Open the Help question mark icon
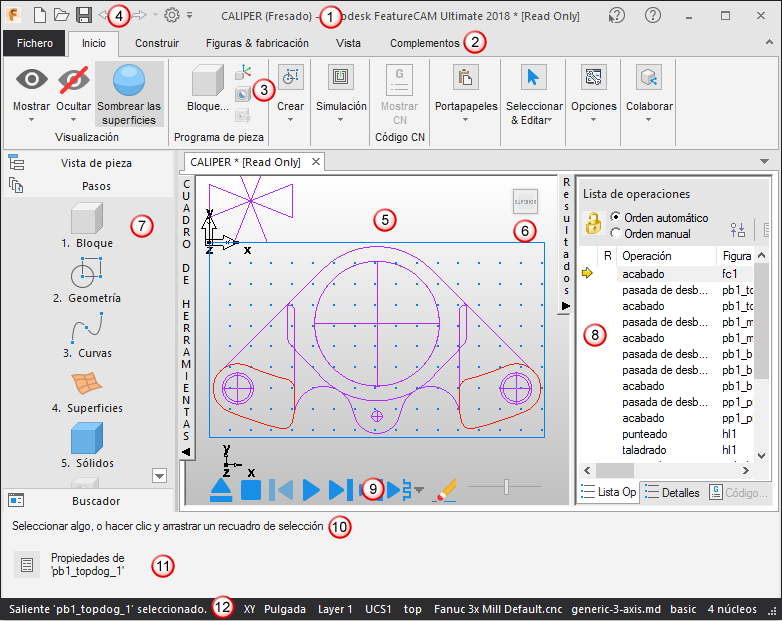This screenshot has height=621, width=782. 652,15
